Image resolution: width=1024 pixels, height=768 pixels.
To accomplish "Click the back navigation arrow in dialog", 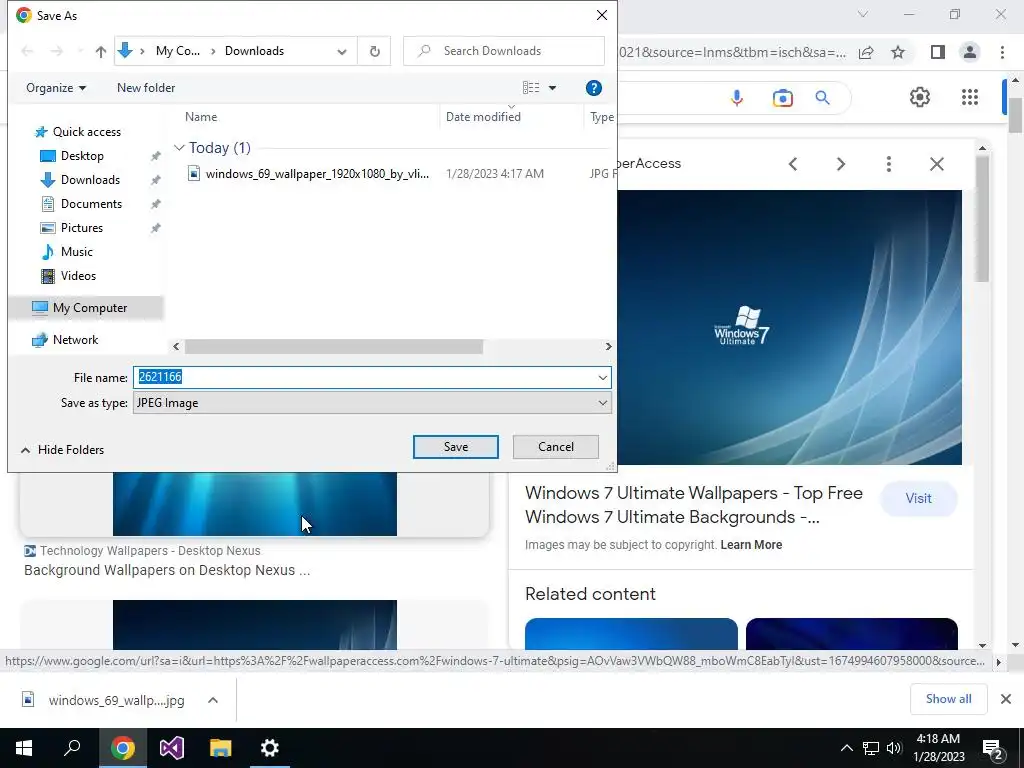I will pyautogui.click(x=27, y=51).
